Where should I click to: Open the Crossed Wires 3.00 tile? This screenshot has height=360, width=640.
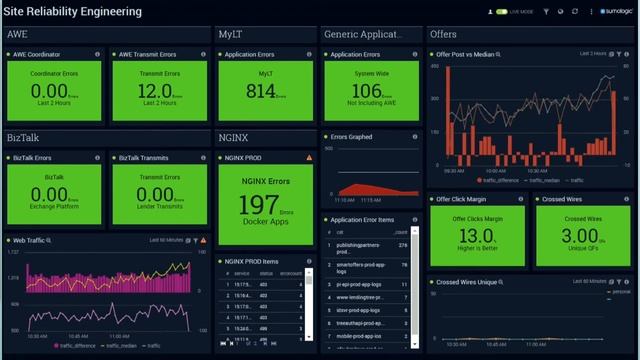(x=583, y=236)
